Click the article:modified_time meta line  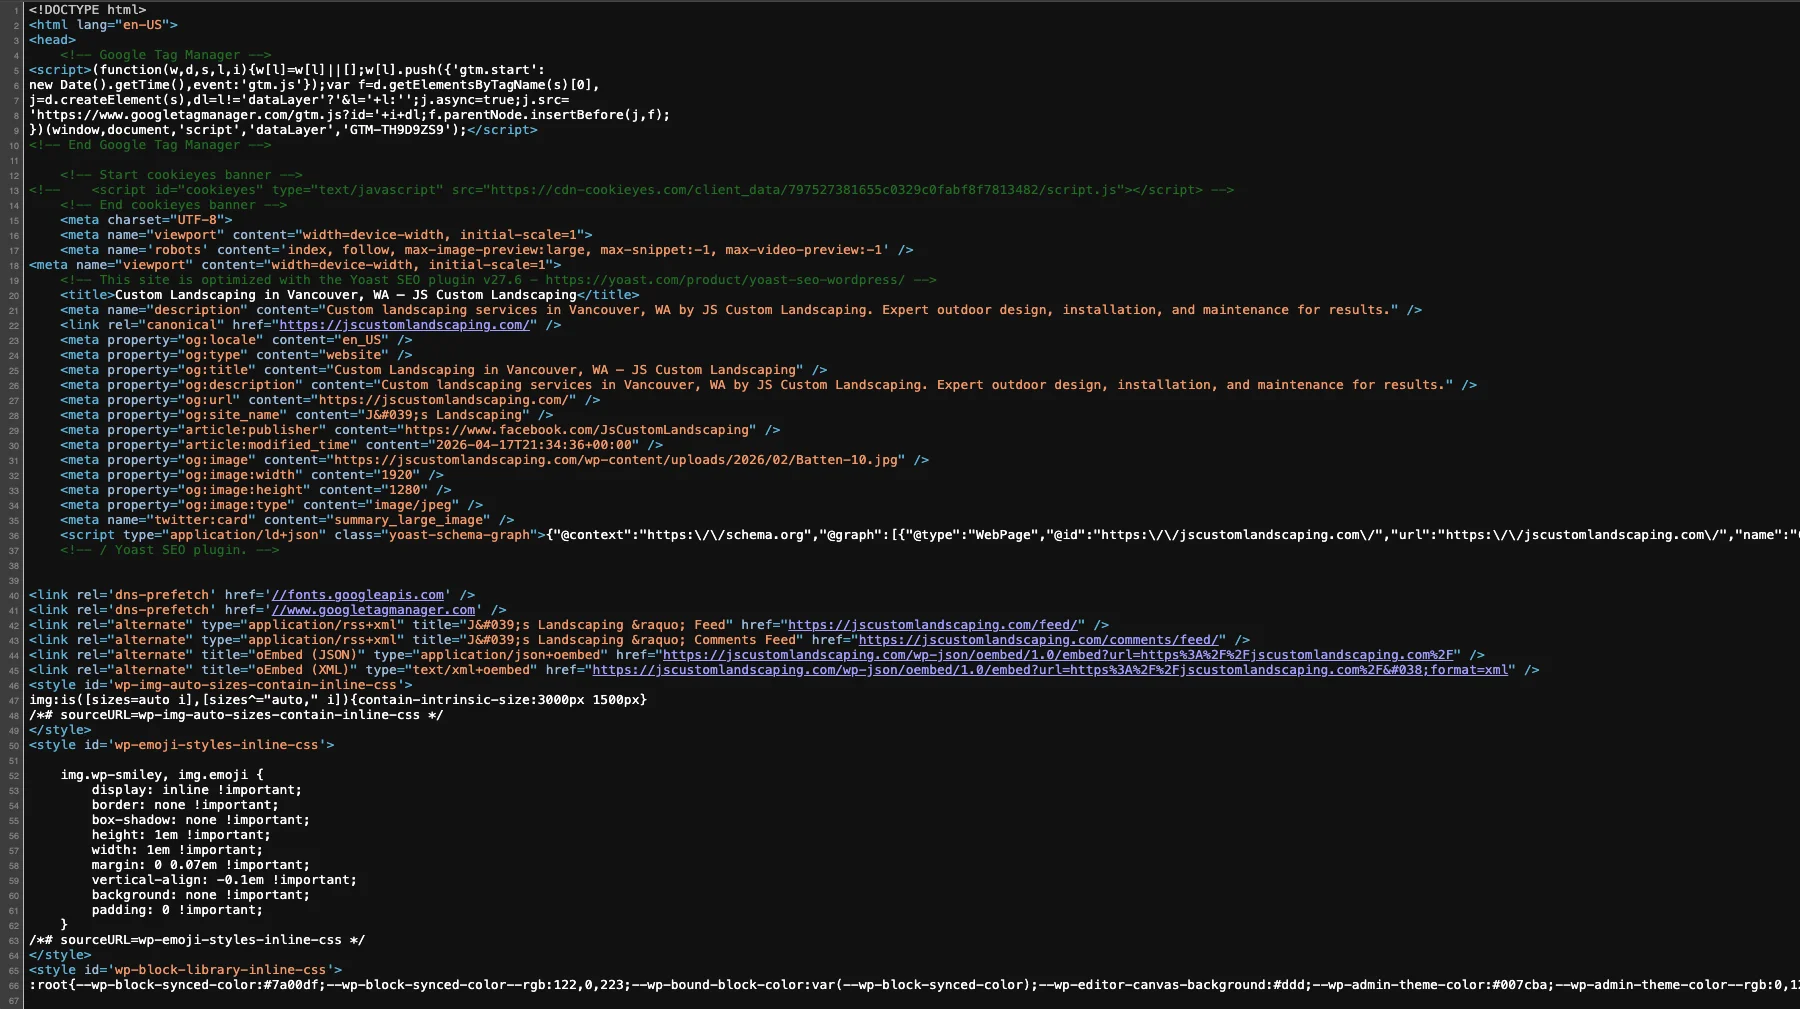[x=361, y=445]
